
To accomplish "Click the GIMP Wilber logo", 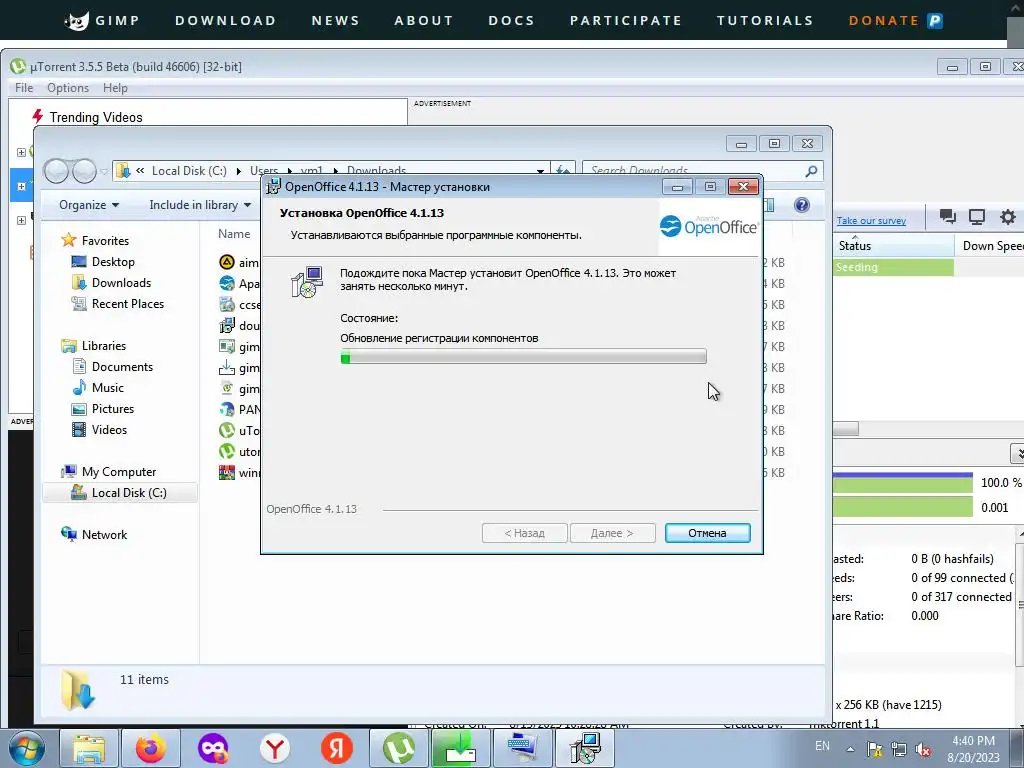I will 77,21.
